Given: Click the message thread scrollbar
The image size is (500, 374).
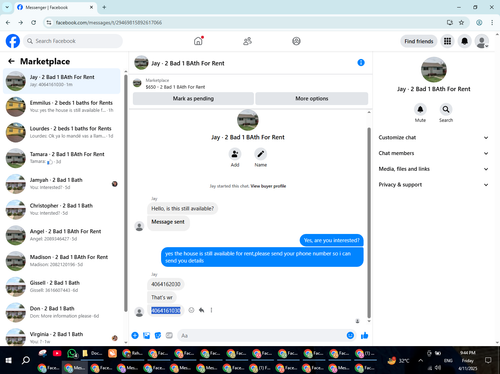Looking at the screenshot, I should [369, 222].
